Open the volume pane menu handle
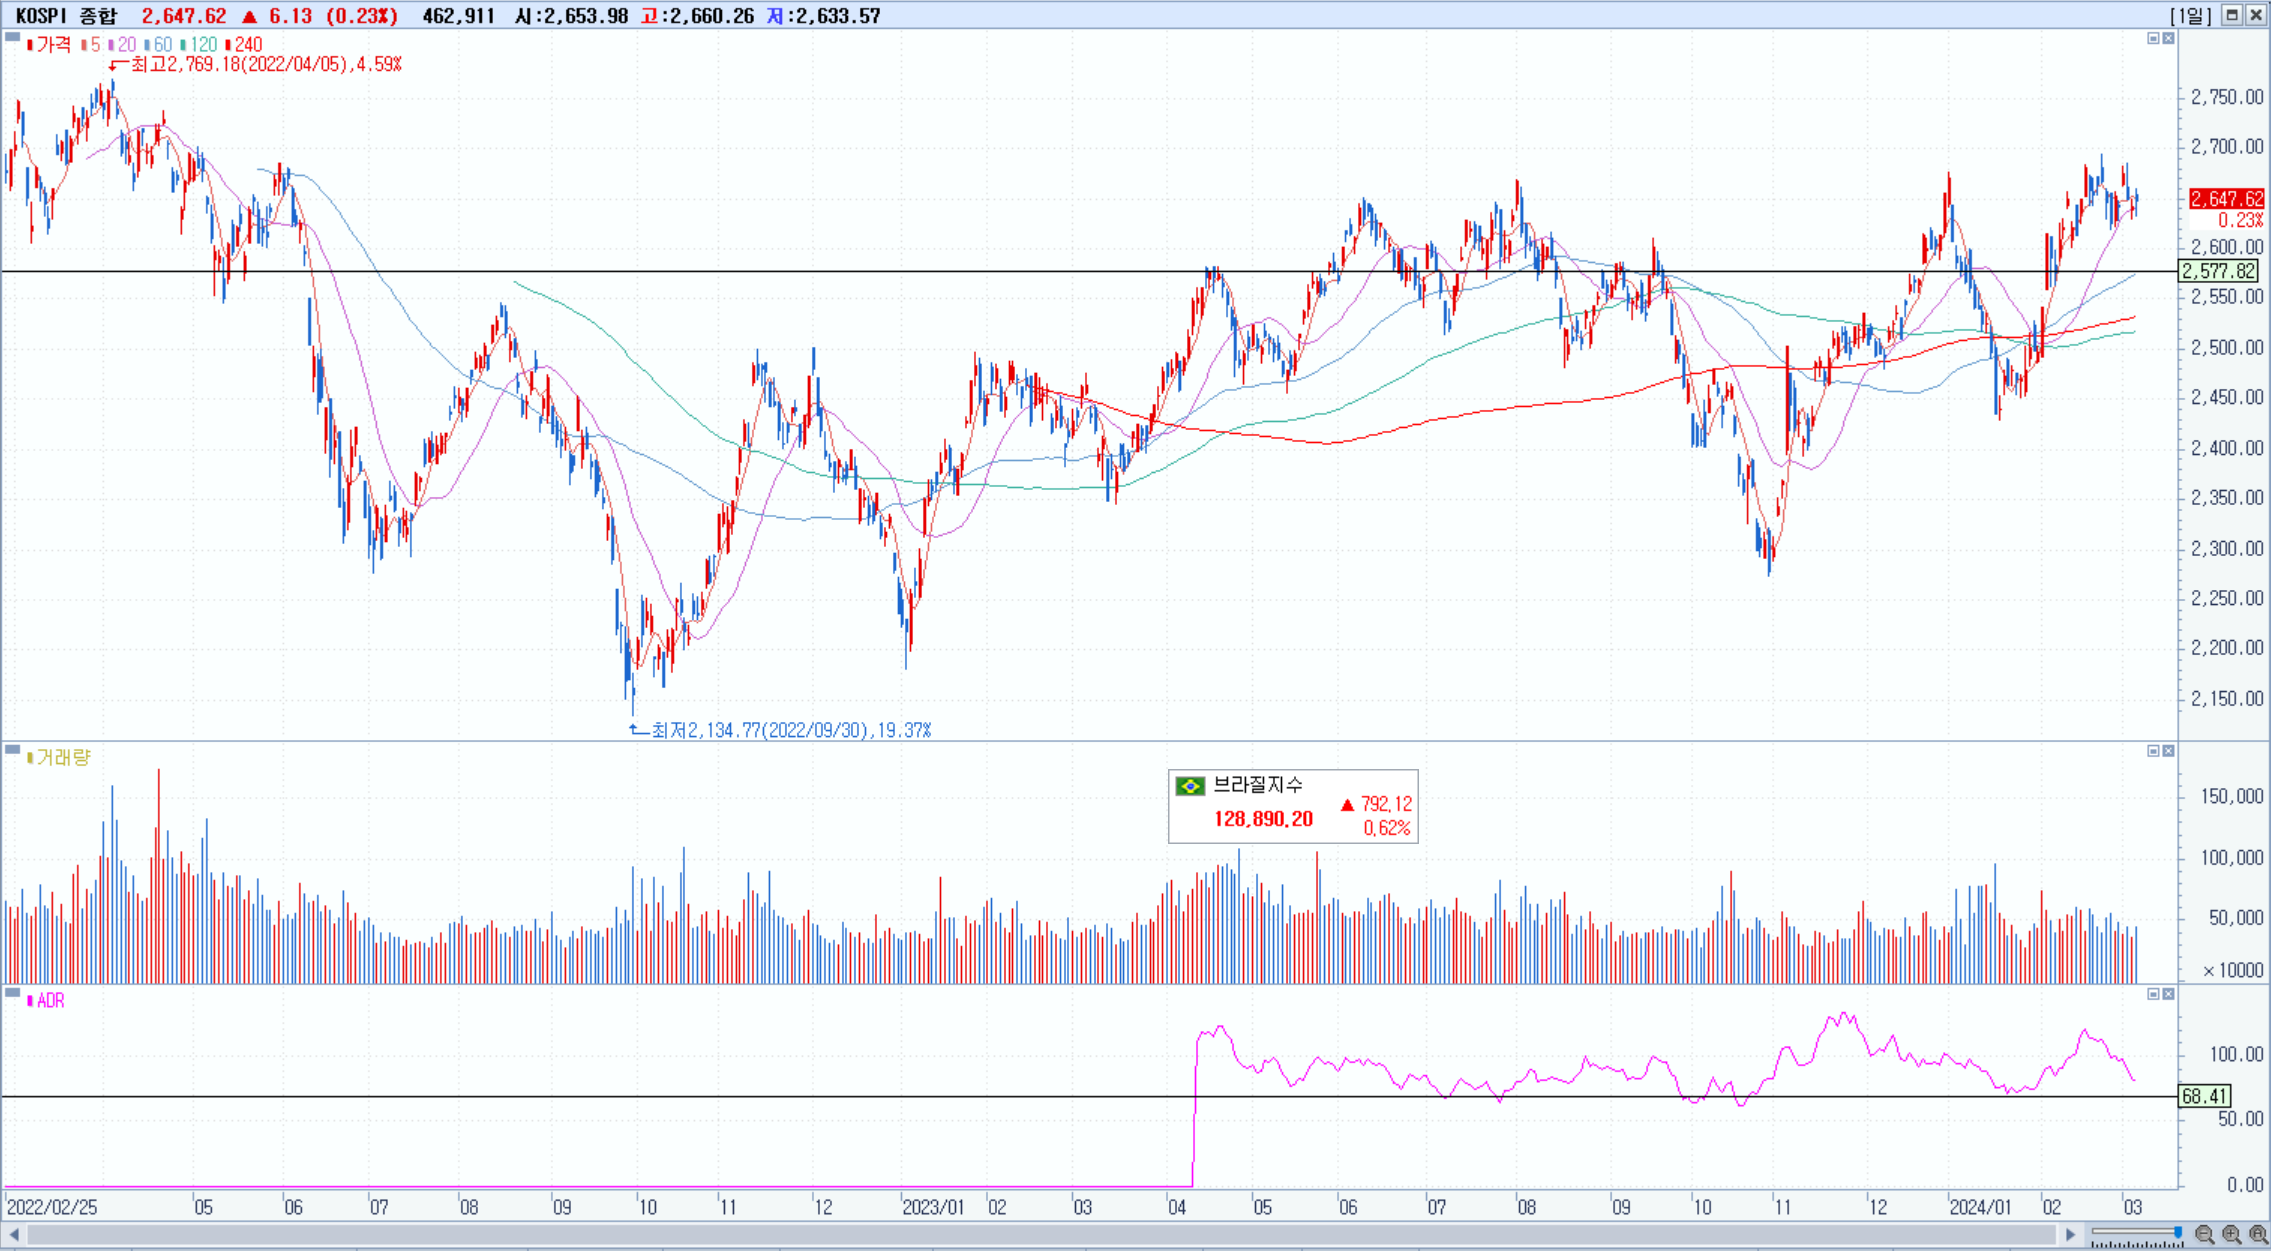The width and height of the screenshot is (2271, 1251). click(x=12, y=749)
